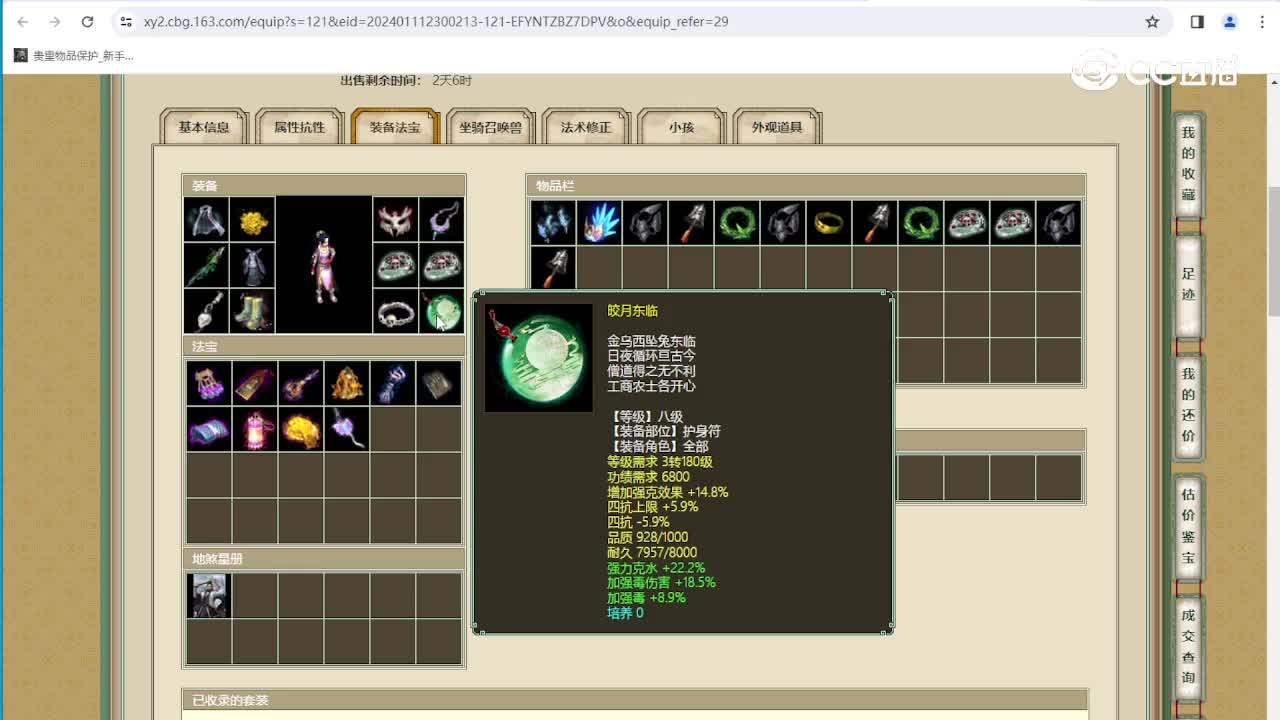The image size is (1280, 720).
Task: Click the 耐久 7957/8000 line
Action: 652,552
